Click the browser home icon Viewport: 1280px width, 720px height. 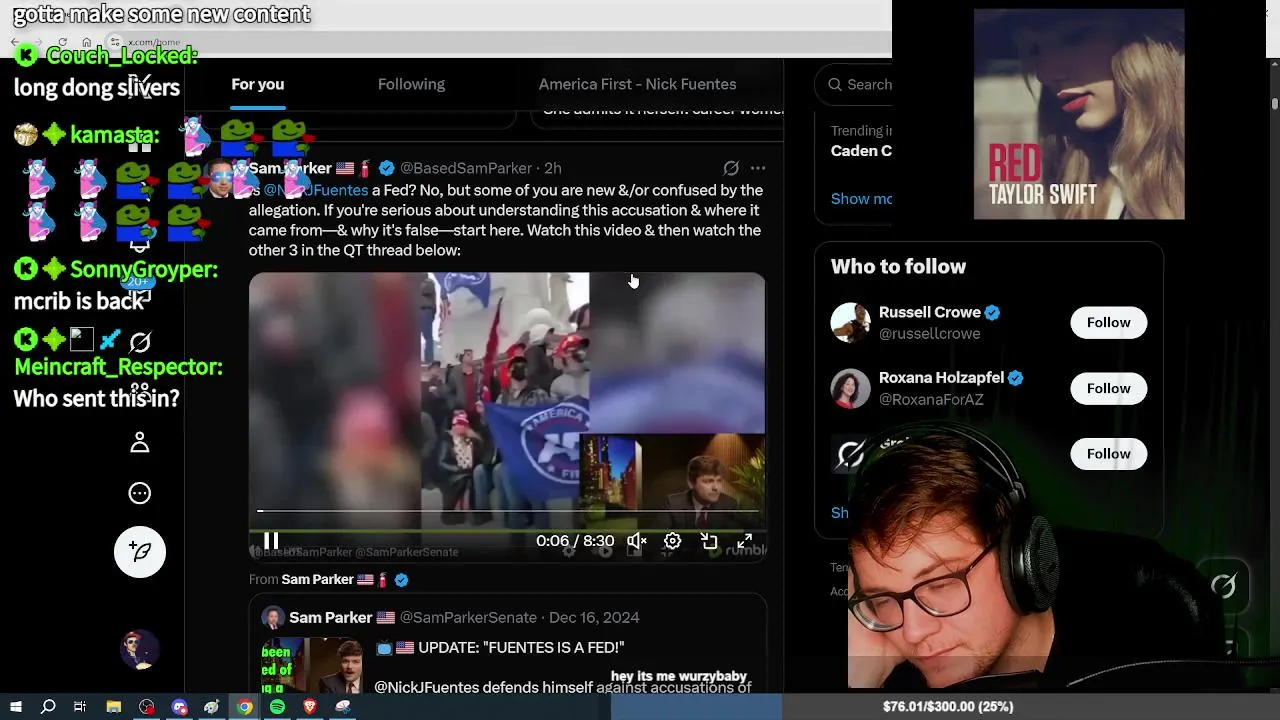click(87, 43)
